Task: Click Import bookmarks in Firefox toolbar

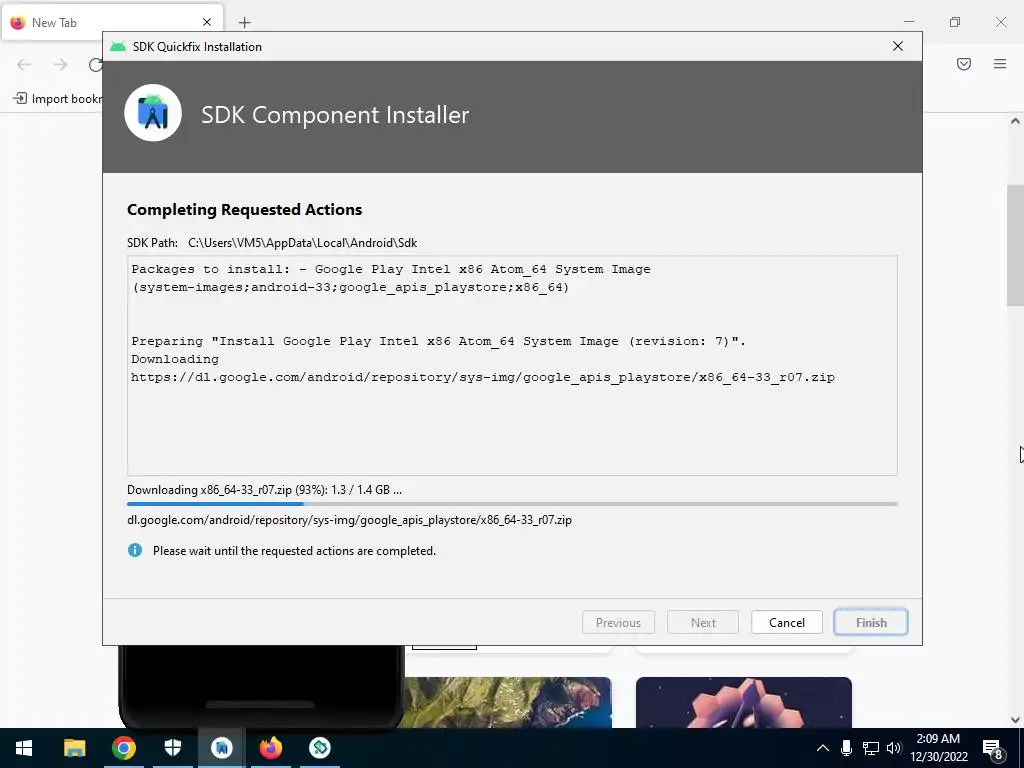Action: click(57, 99)
